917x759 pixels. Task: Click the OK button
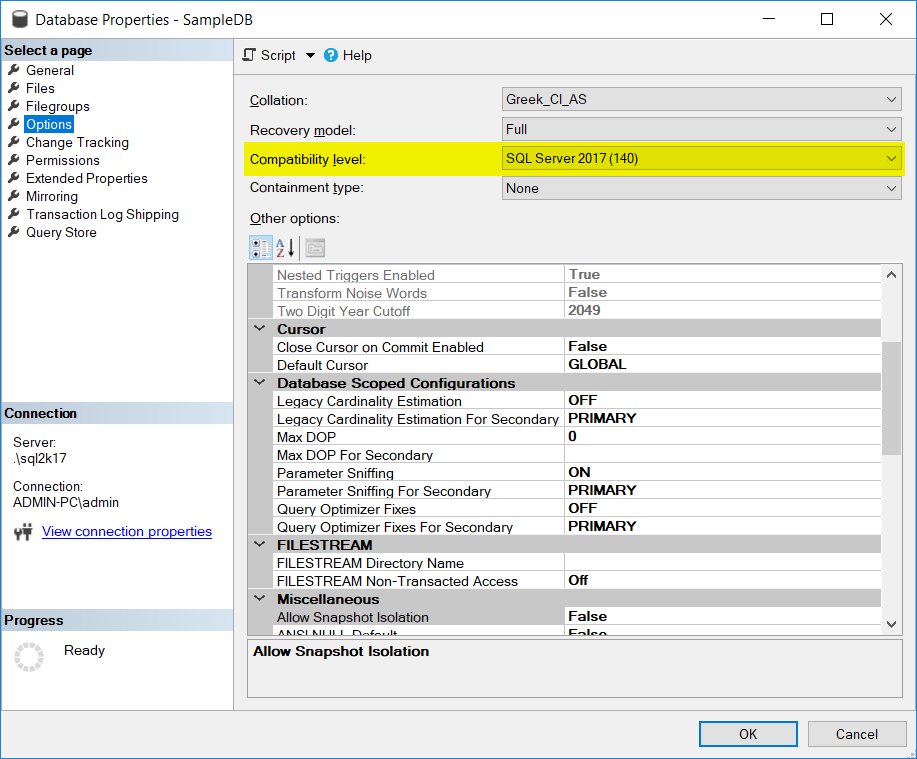[x=748, y=734]
